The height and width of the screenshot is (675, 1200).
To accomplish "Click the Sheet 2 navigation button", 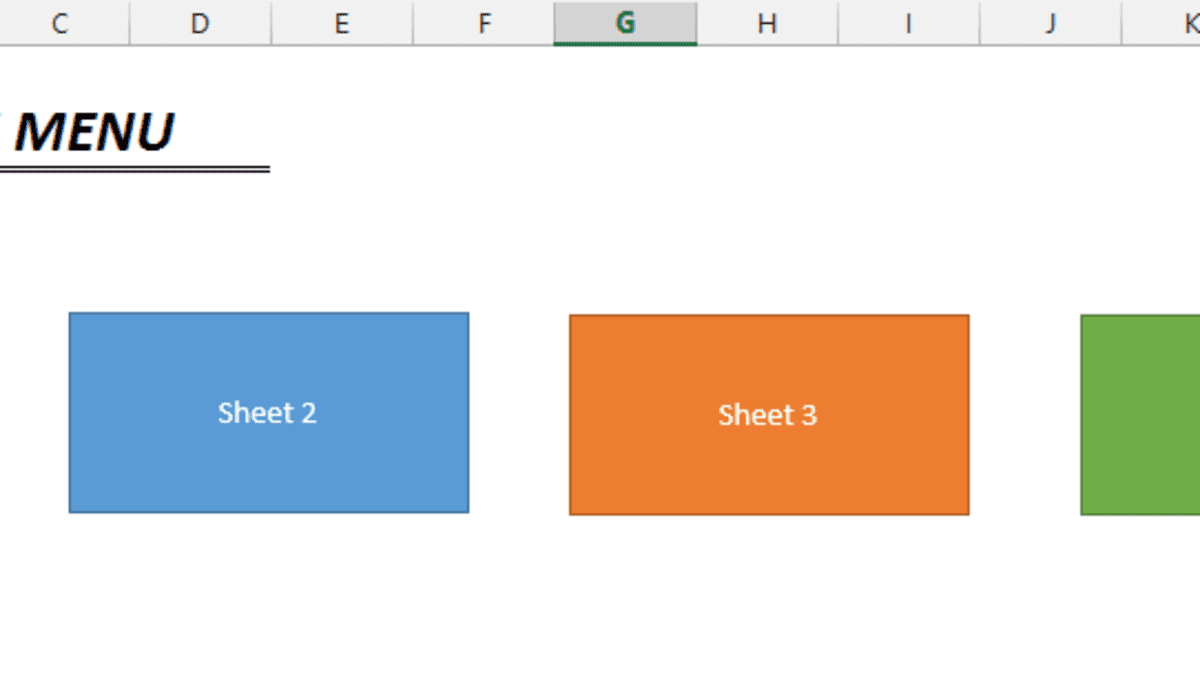I will pyautogui.click(x=268, y=412).
